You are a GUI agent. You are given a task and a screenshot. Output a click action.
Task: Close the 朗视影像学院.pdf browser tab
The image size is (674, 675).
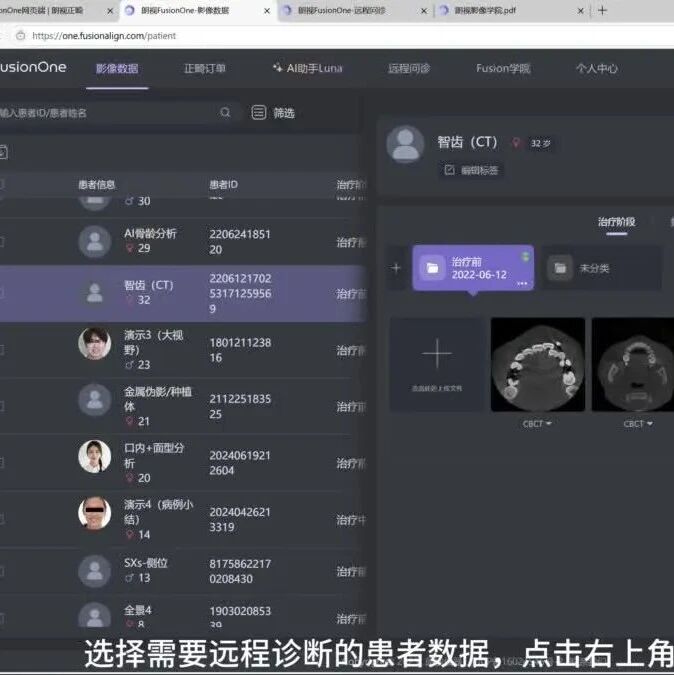[x=581, y=11]
